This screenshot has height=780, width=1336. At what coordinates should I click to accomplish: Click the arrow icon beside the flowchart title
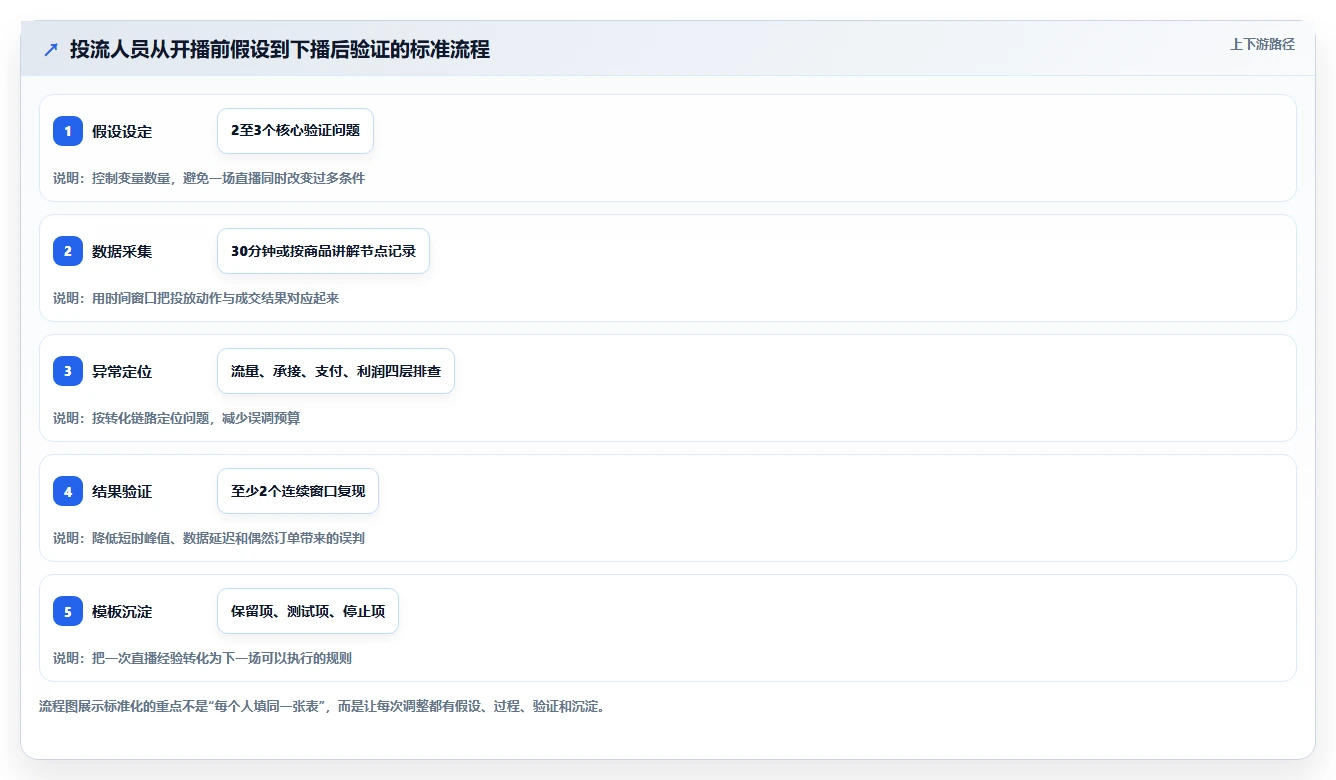click(x=51, y=50)
